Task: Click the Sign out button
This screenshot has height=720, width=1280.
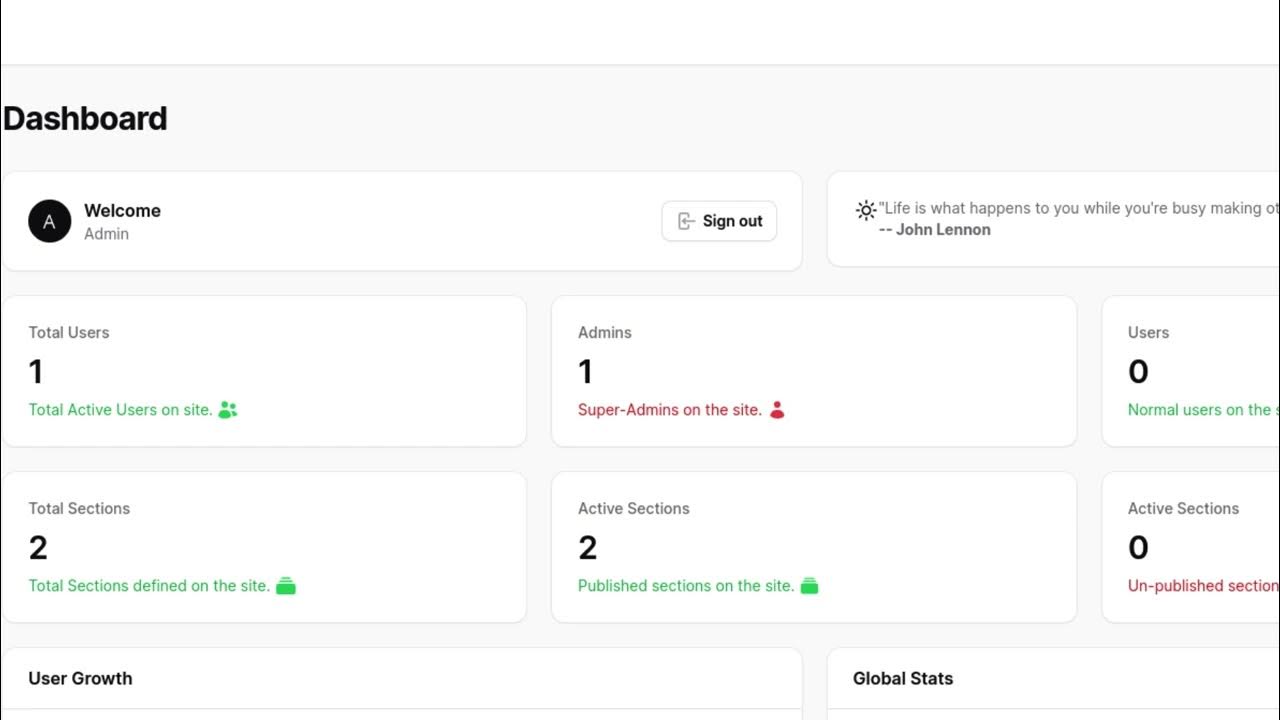Action: tap(719, 221)
